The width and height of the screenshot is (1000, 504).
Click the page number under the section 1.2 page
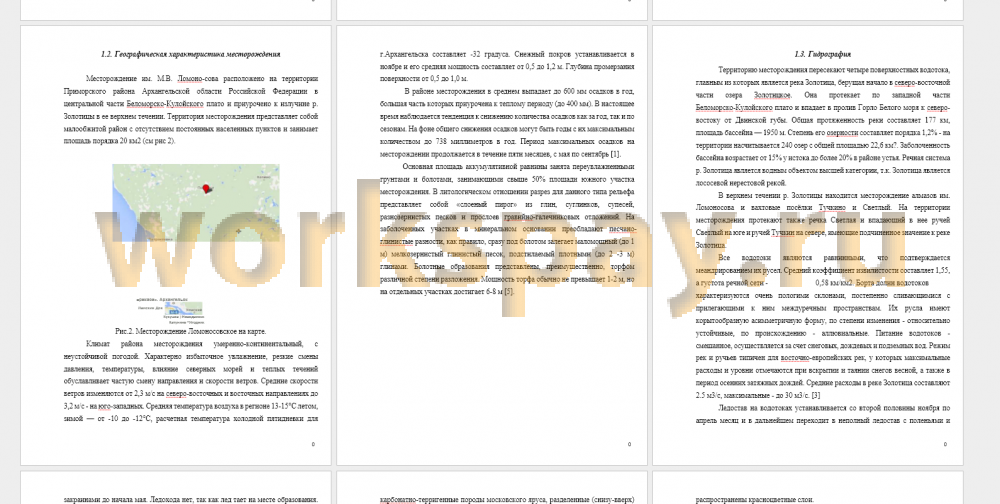313,445
